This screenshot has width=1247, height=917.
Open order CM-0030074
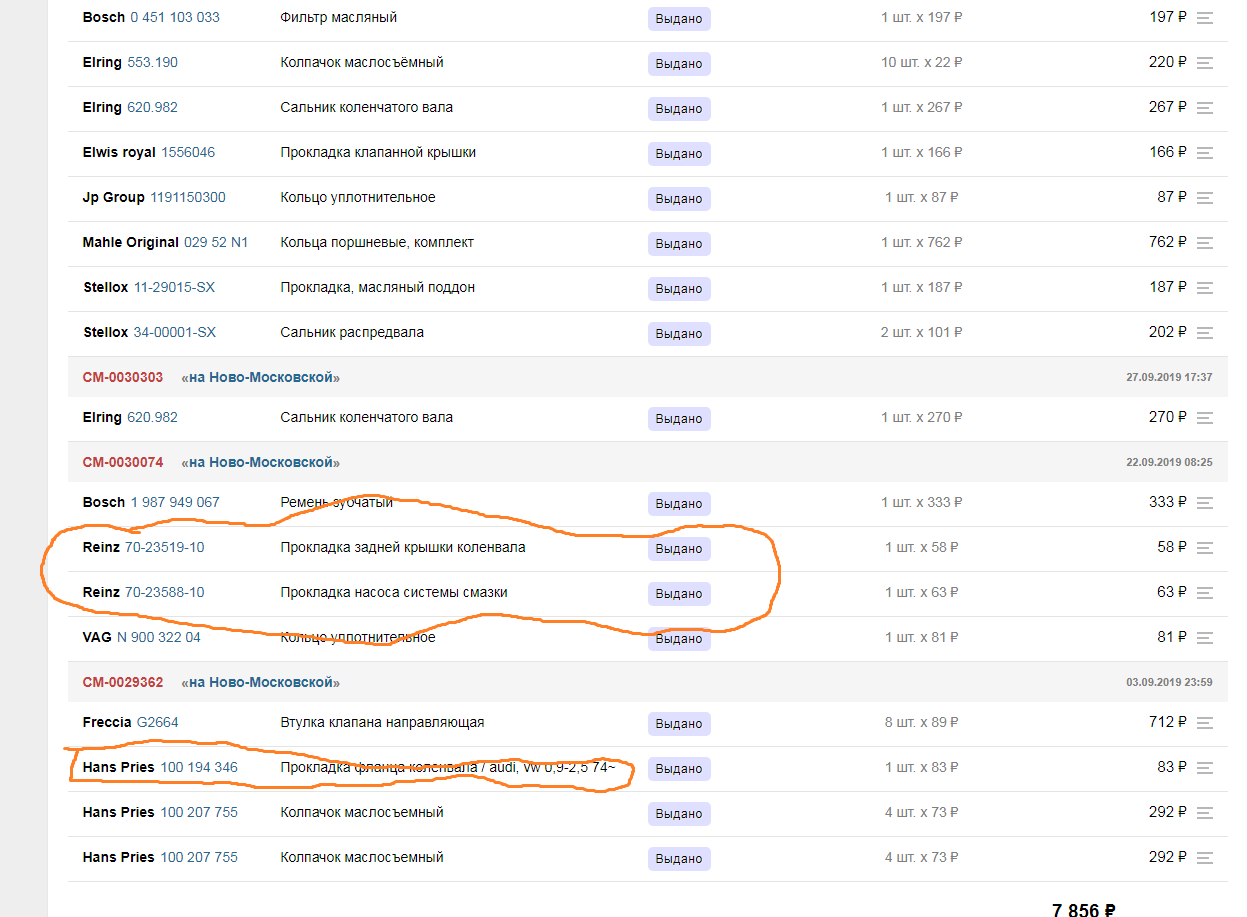click(123, 462)
